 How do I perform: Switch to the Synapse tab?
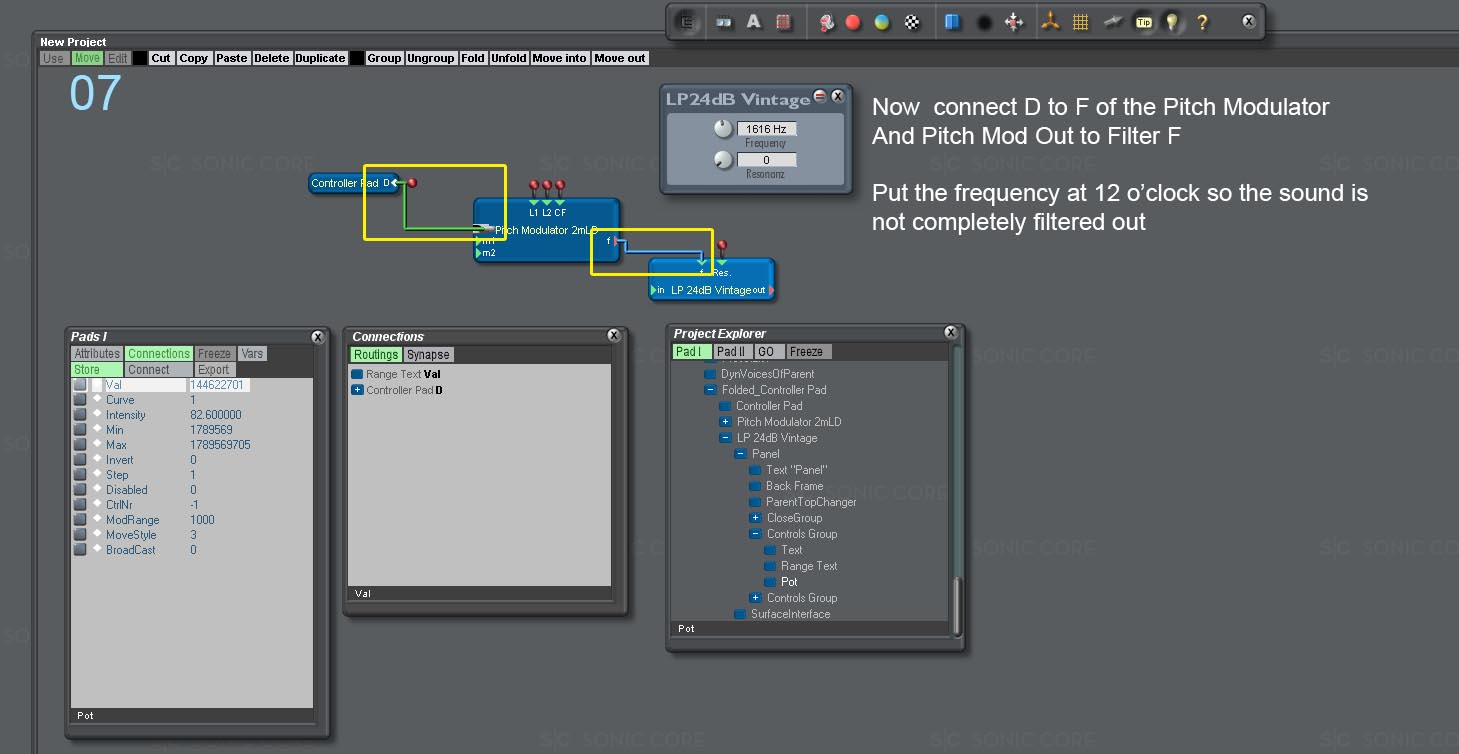pyautogui.click(x=428, y=355)
